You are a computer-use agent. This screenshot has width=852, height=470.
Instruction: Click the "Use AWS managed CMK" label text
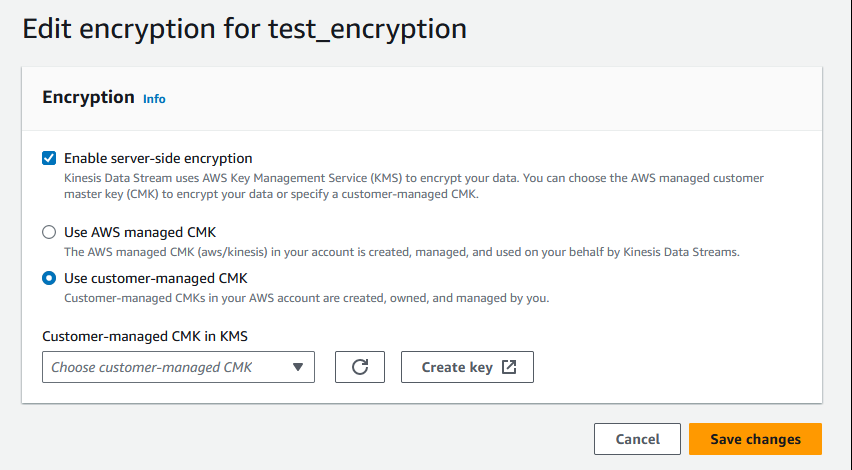tap(140, 232)
